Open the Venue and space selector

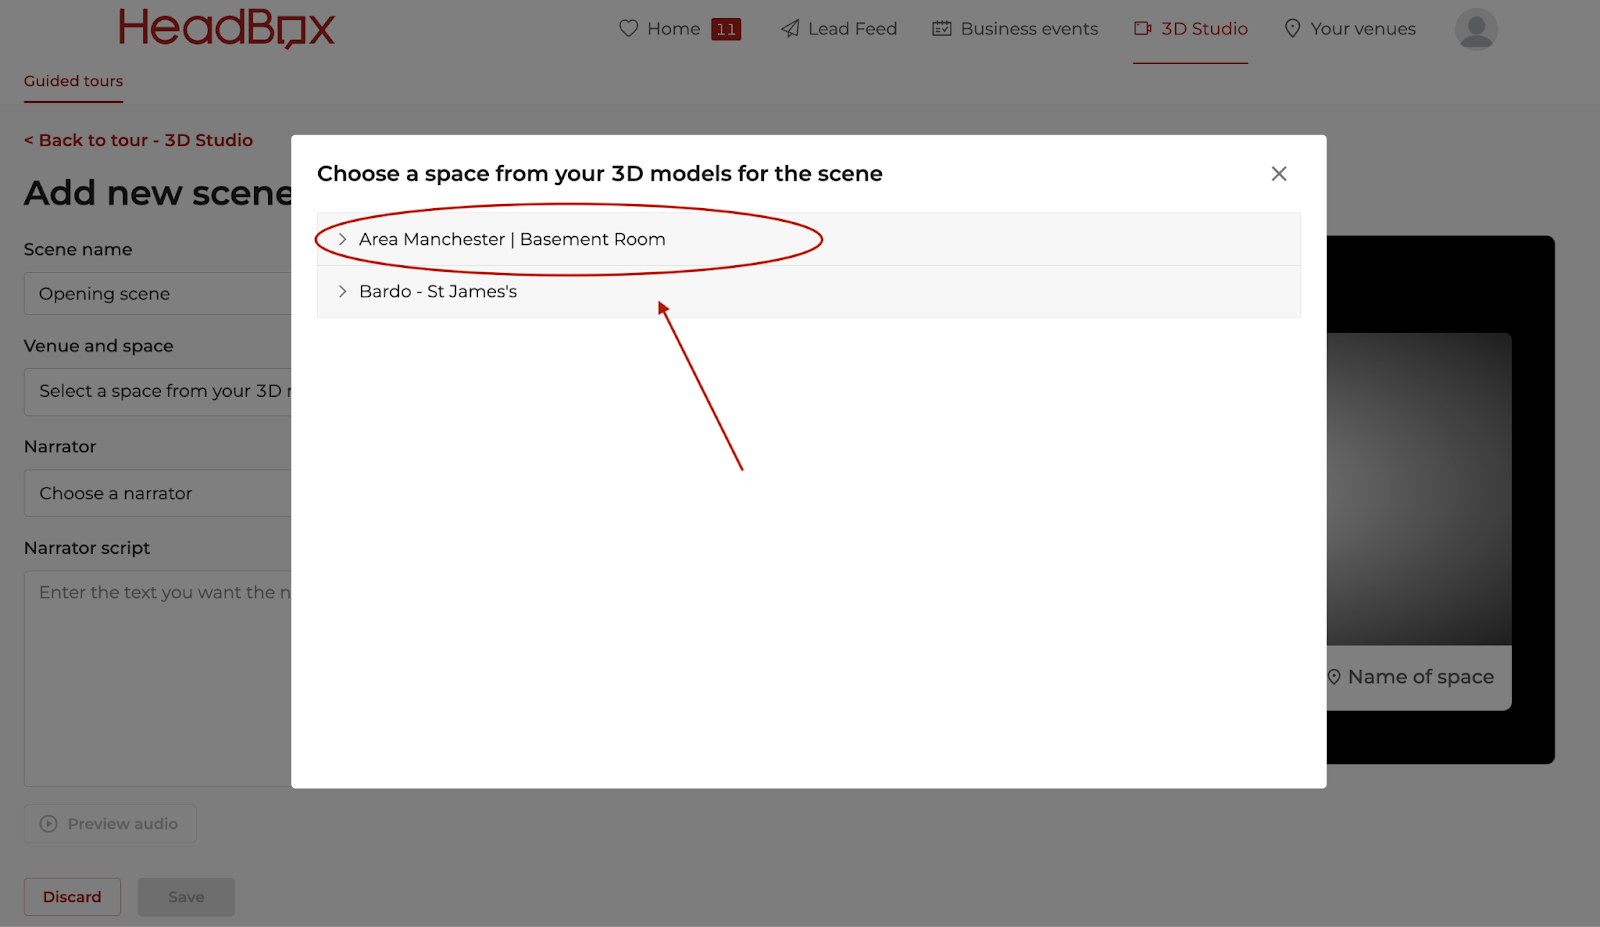click(x=158, y=391)
